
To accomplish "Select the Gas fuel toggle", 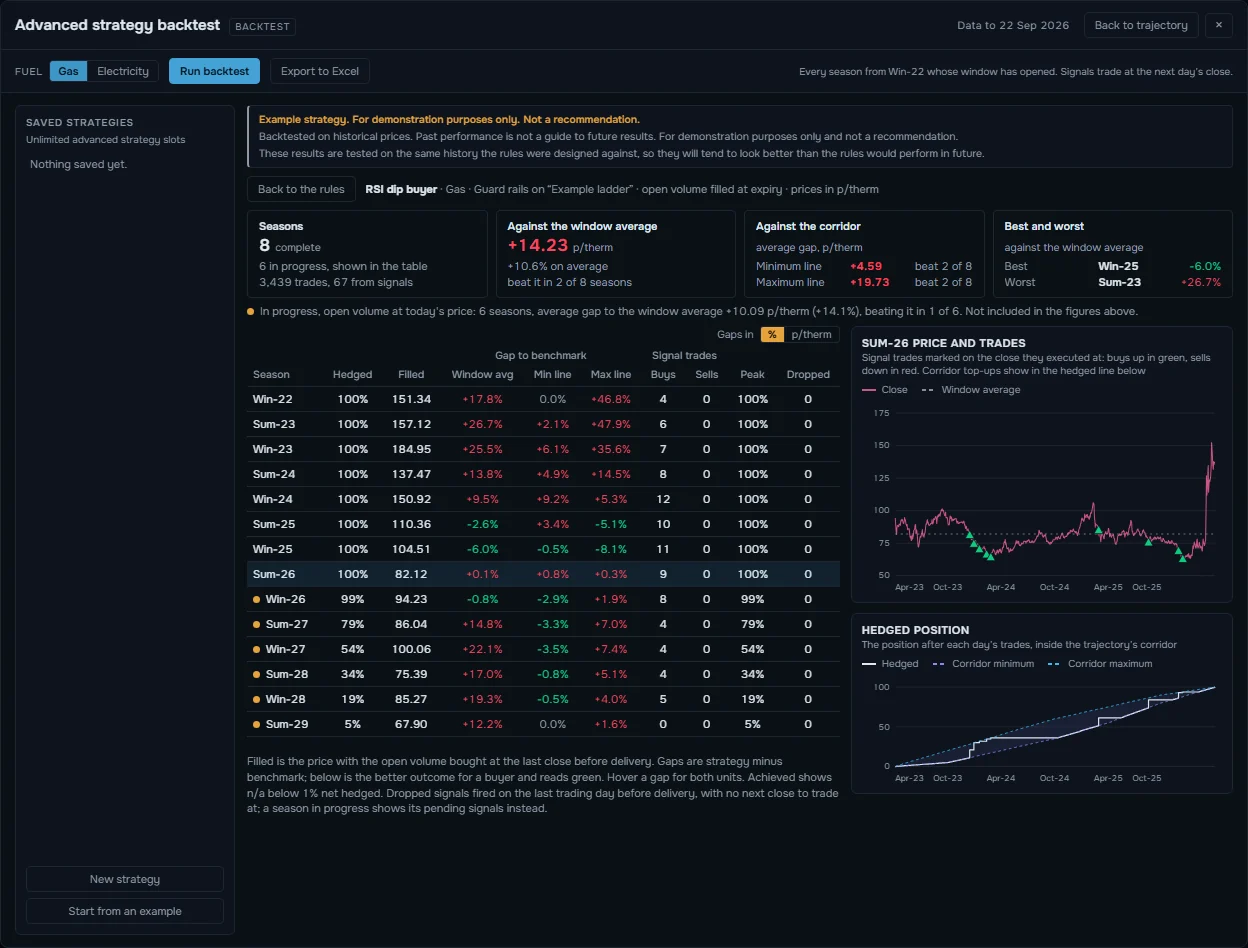I will coord(68,71).
